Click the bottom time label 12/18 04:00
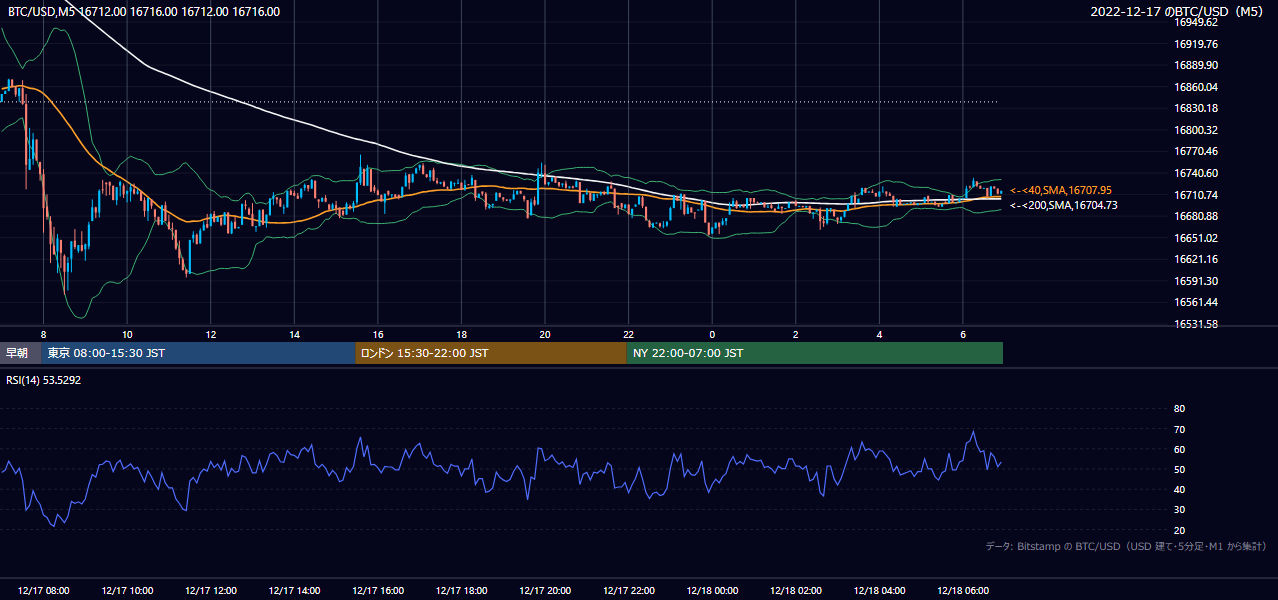The image size is (1278, 600). pyautogui.click(x=879, y=591)
